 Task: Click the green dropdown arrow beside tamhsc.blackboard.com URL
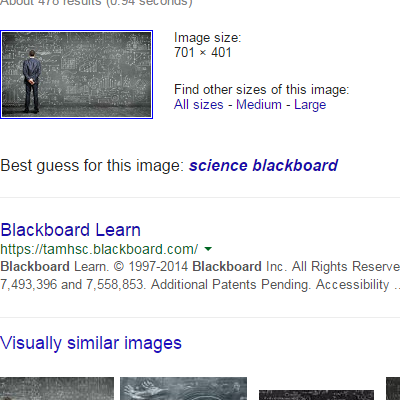click(208, 249)
